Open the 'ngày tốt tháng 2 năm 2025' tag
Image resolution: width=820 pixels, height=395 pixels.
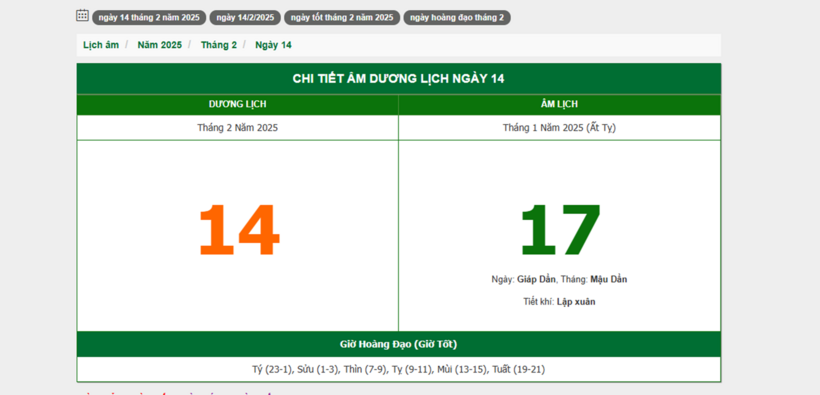[x=342, y=18]
